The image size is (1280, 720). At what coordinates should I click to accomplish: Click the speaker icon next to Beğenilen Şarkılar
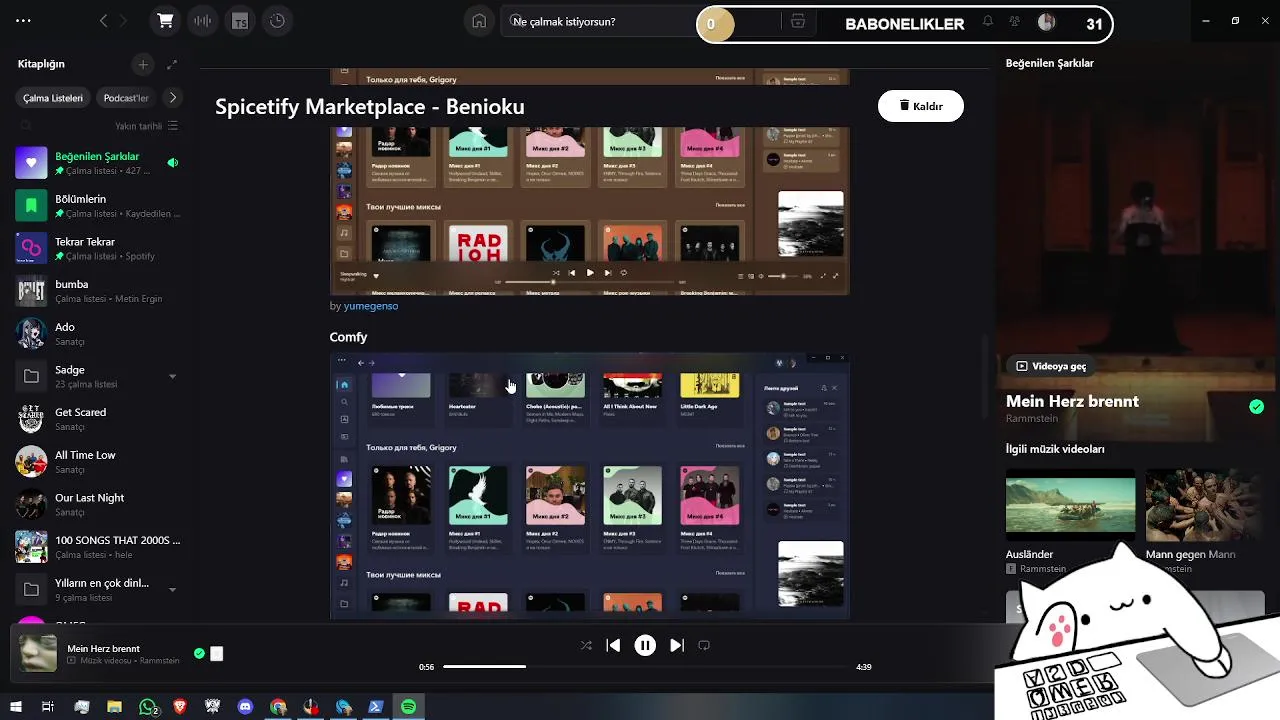(x=172, y=162)
